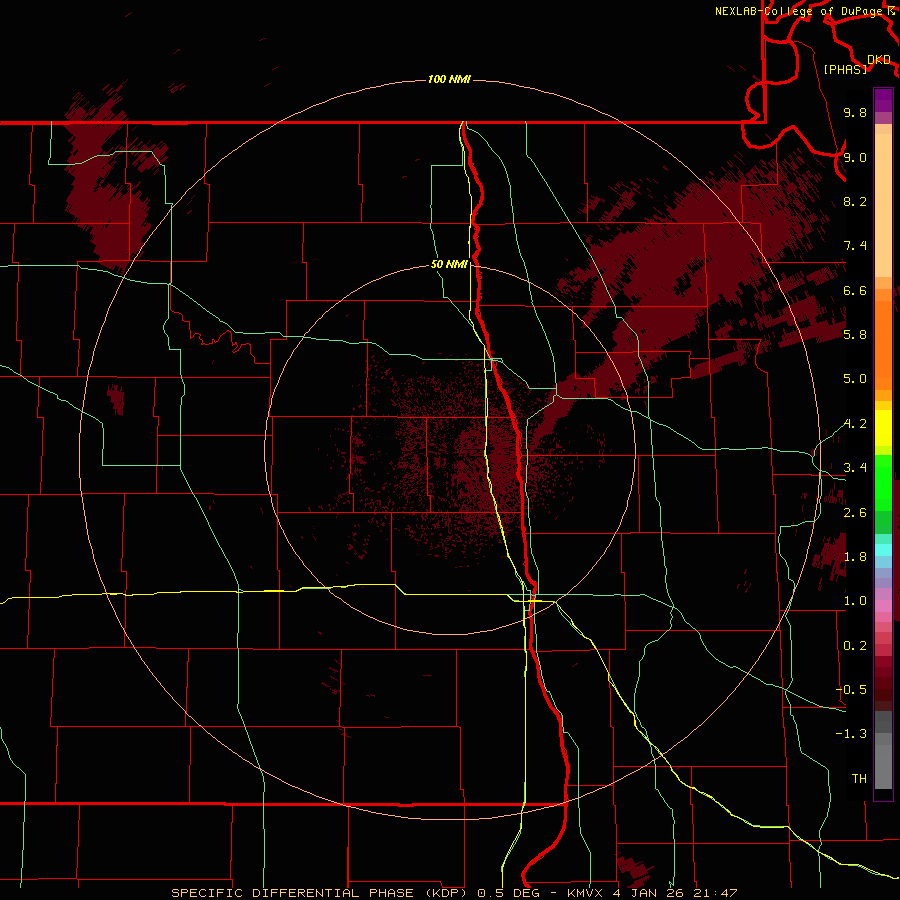
Task: Select the -0.5 scale label
Action: (851, 689)
